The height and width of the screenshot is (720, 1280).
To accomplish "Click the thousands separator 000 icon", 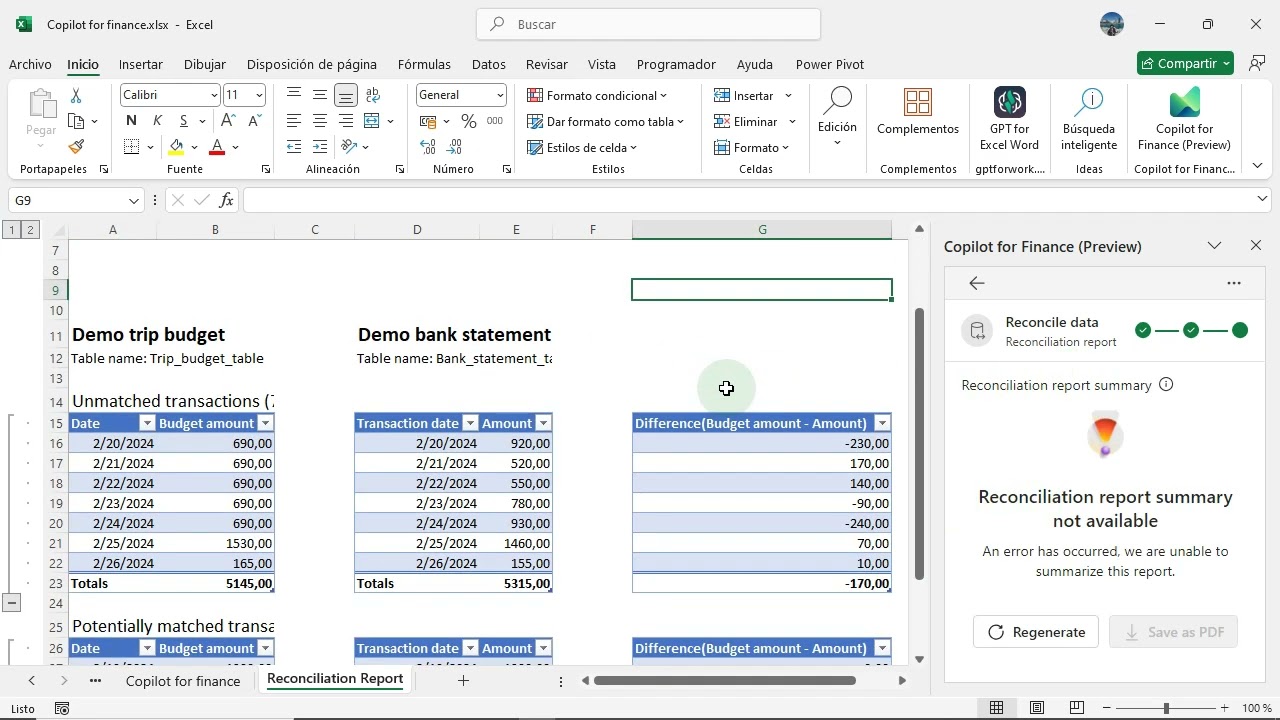I will tap(495, 121).
